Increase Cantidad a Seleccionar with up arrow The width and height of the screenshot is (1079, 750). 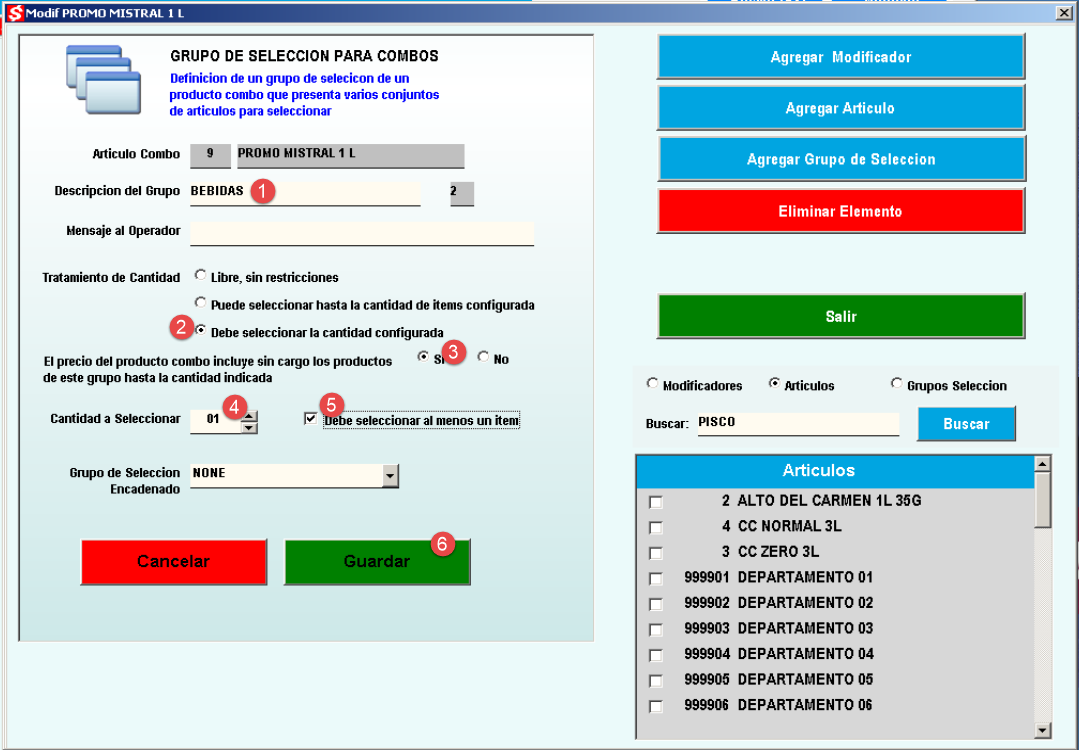click(249, 415)
